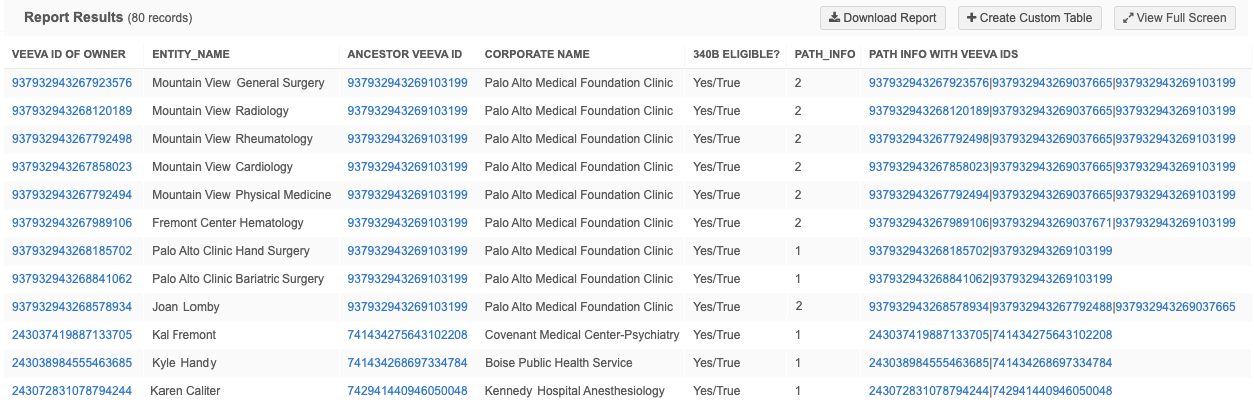Open path link for Palo Alto Clinic Hand Surgery
The width and height of the screenshot is (1254, 405).
990,251
